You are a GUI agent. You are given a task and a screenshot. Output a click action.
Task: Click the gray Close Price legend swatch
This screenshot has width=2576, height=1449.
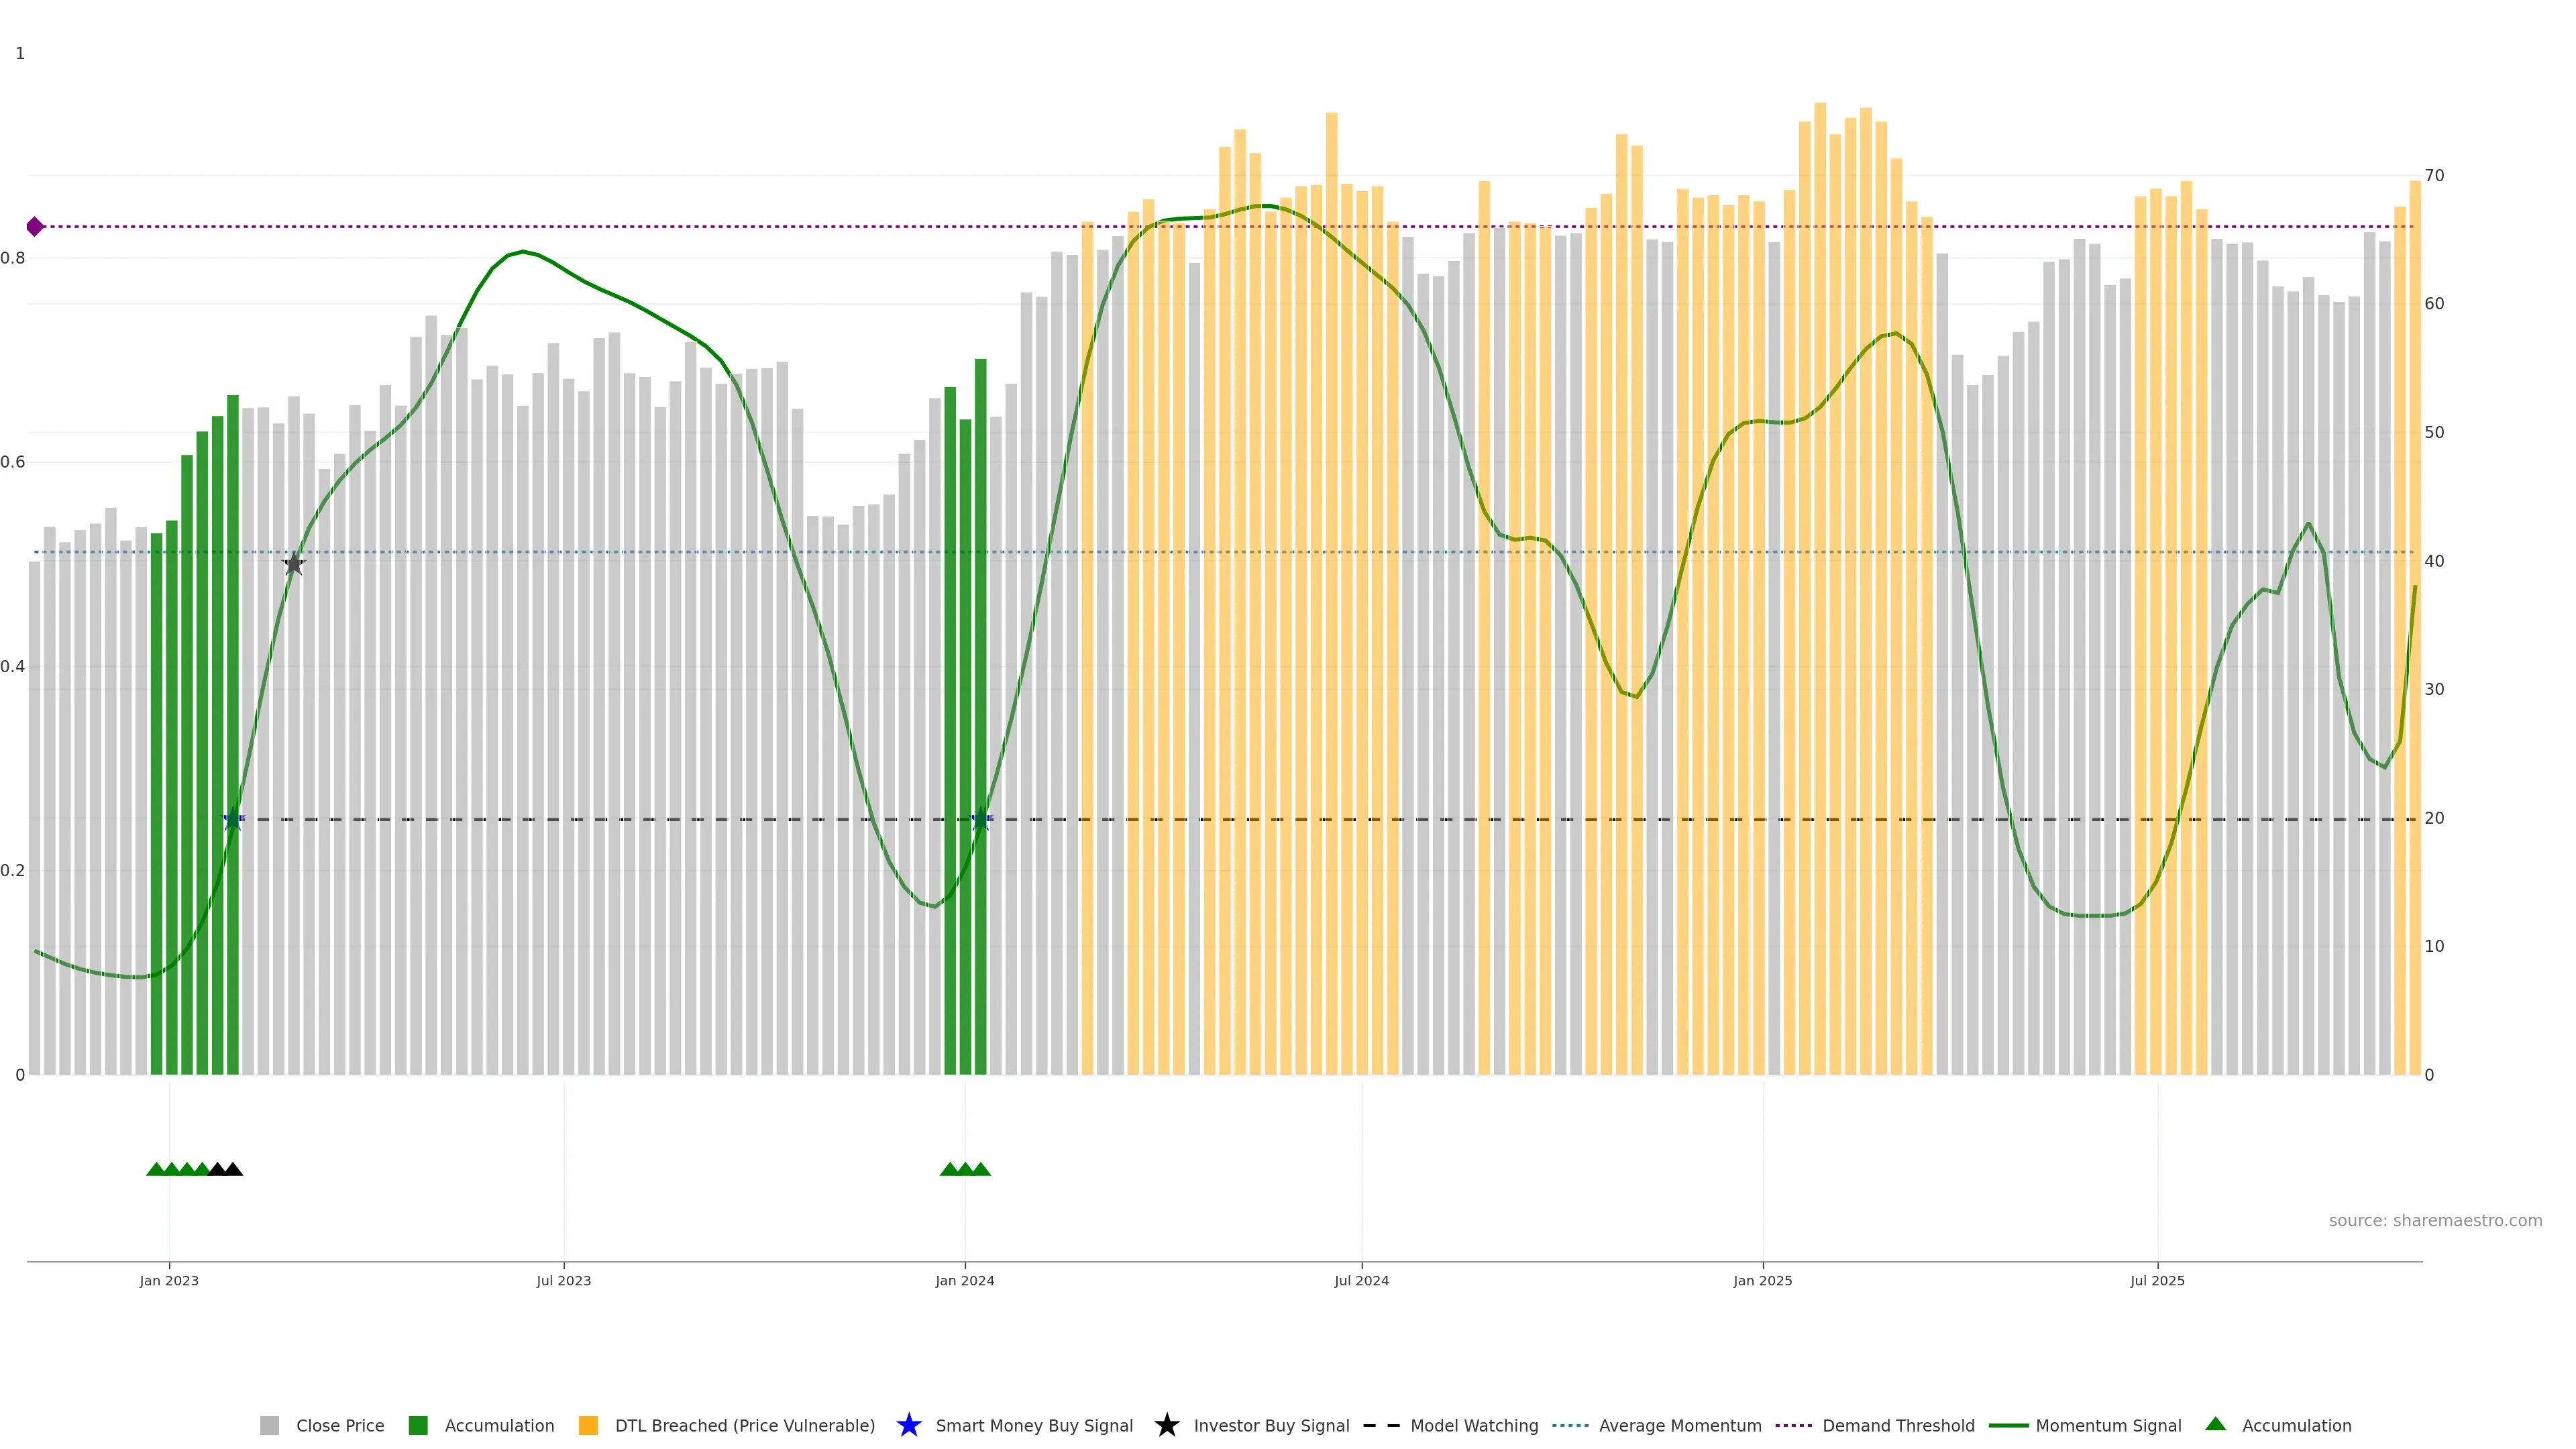coord(269,1425)
